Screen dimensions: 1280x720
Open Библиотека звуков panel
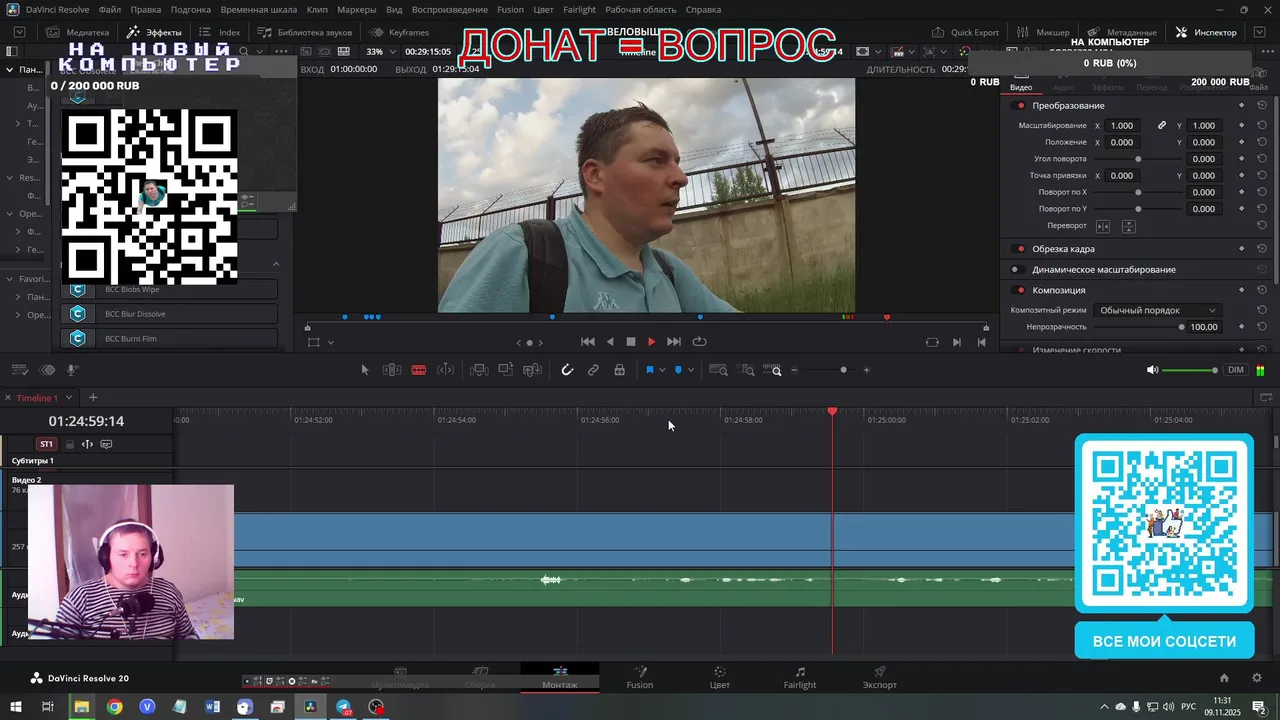(x=305, y=33)
